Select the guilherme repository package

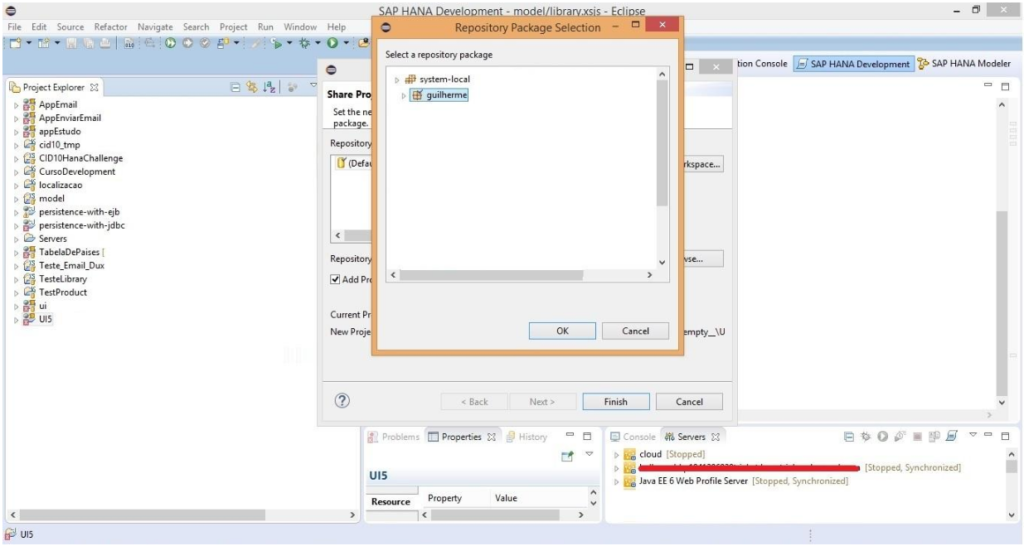(x=446, y=96)
